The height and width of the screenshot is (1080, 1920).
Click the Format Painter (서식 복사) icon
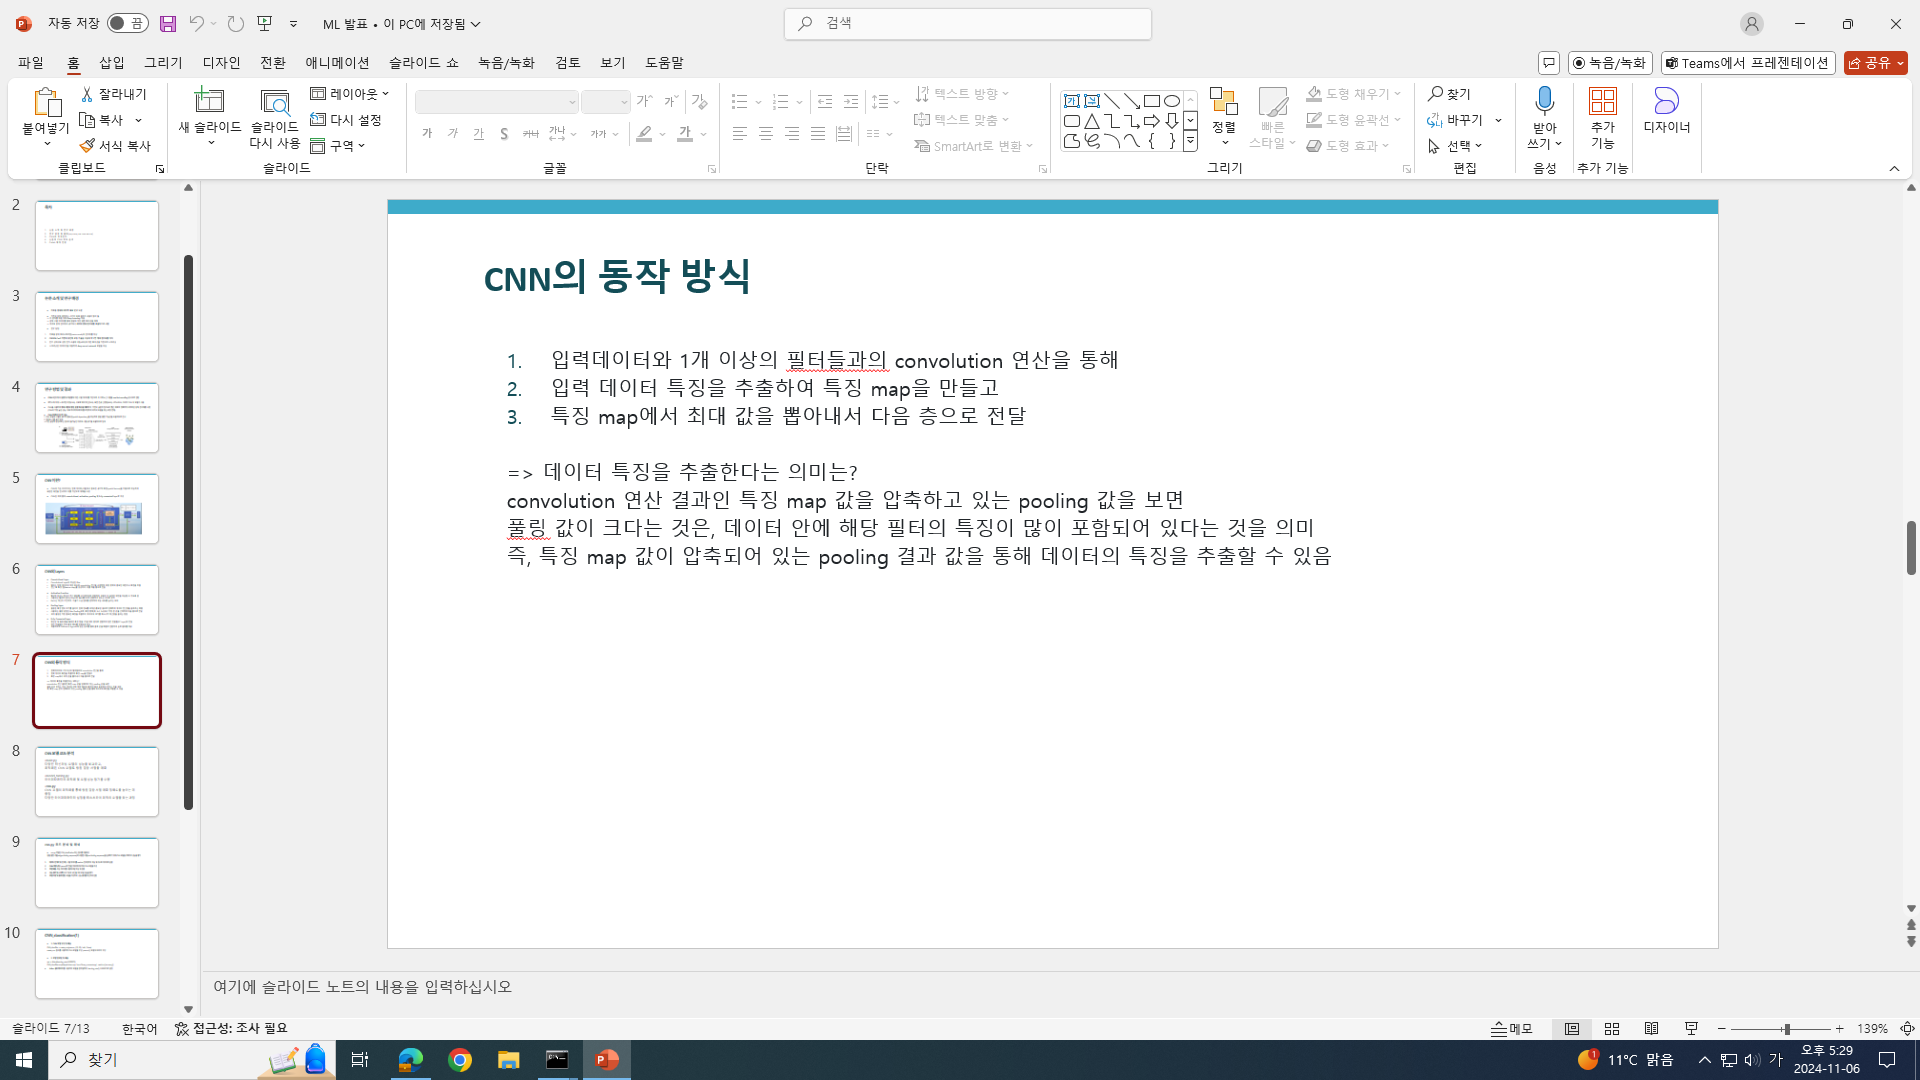[x=87, y=146]
